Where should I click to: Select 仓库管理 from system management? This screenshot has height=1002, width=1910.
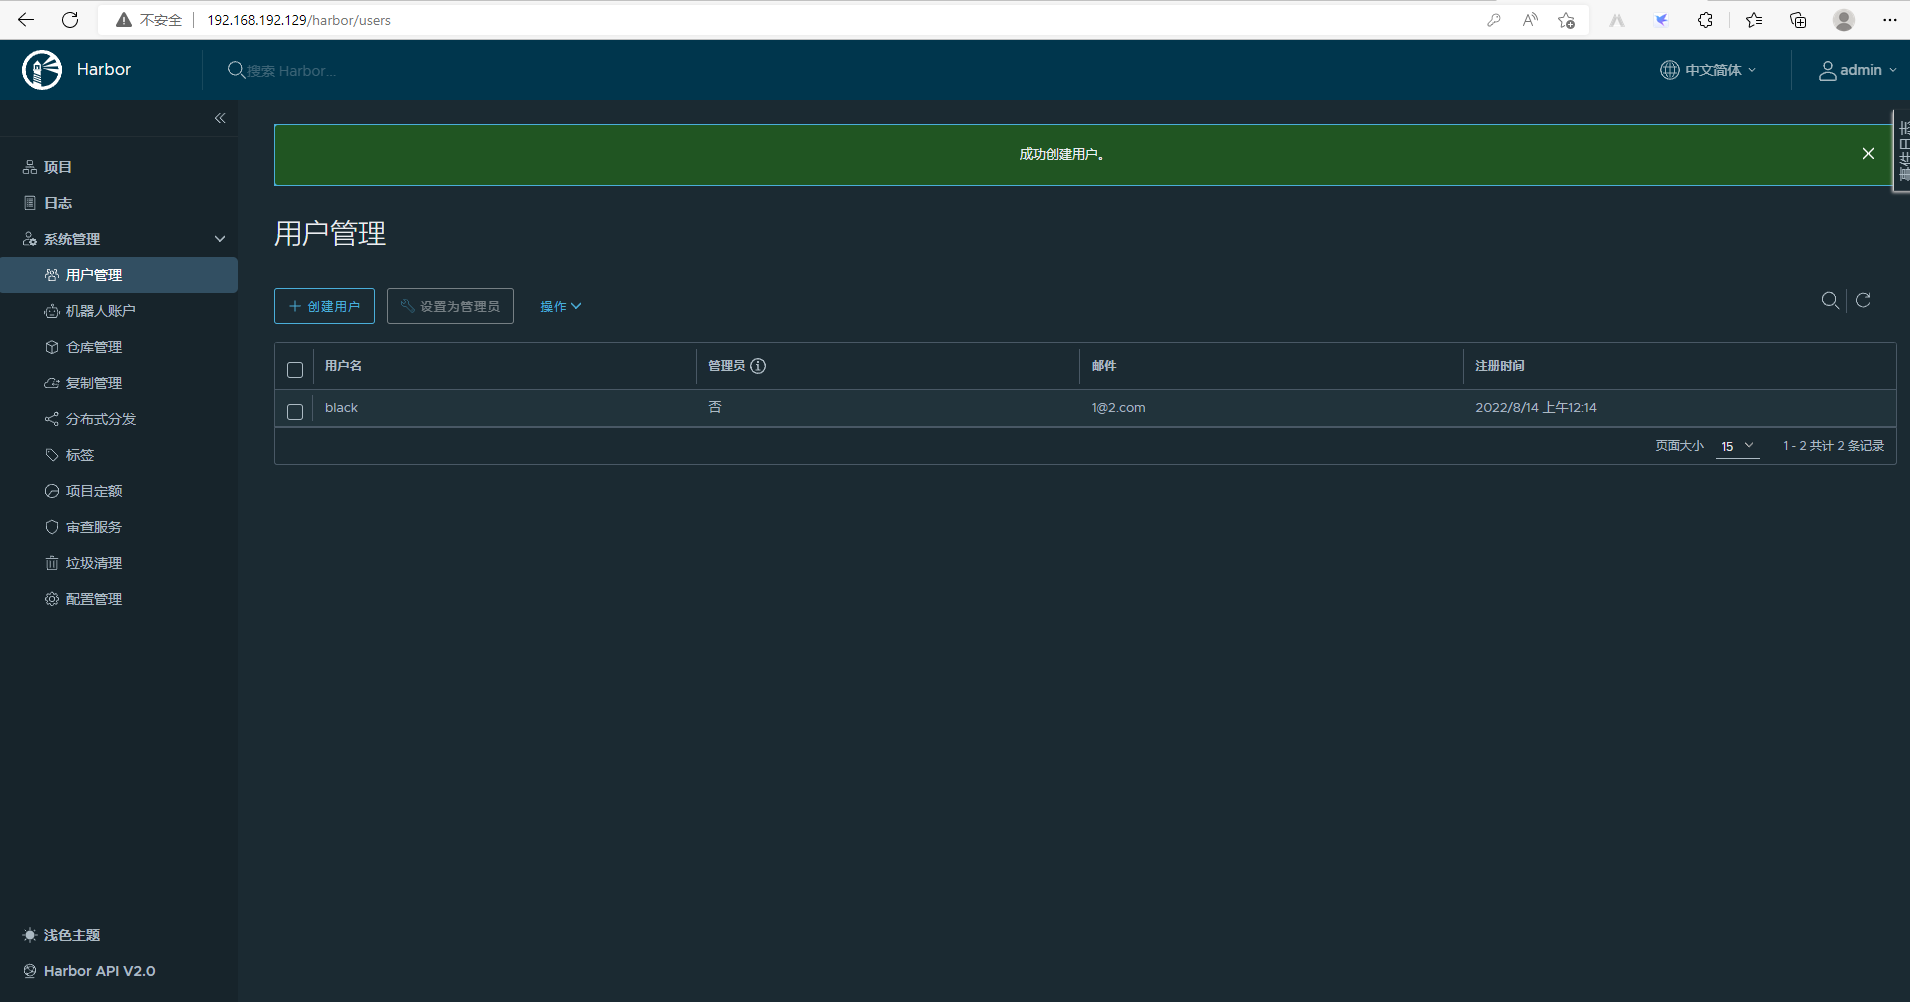click(x=95, y=346)
